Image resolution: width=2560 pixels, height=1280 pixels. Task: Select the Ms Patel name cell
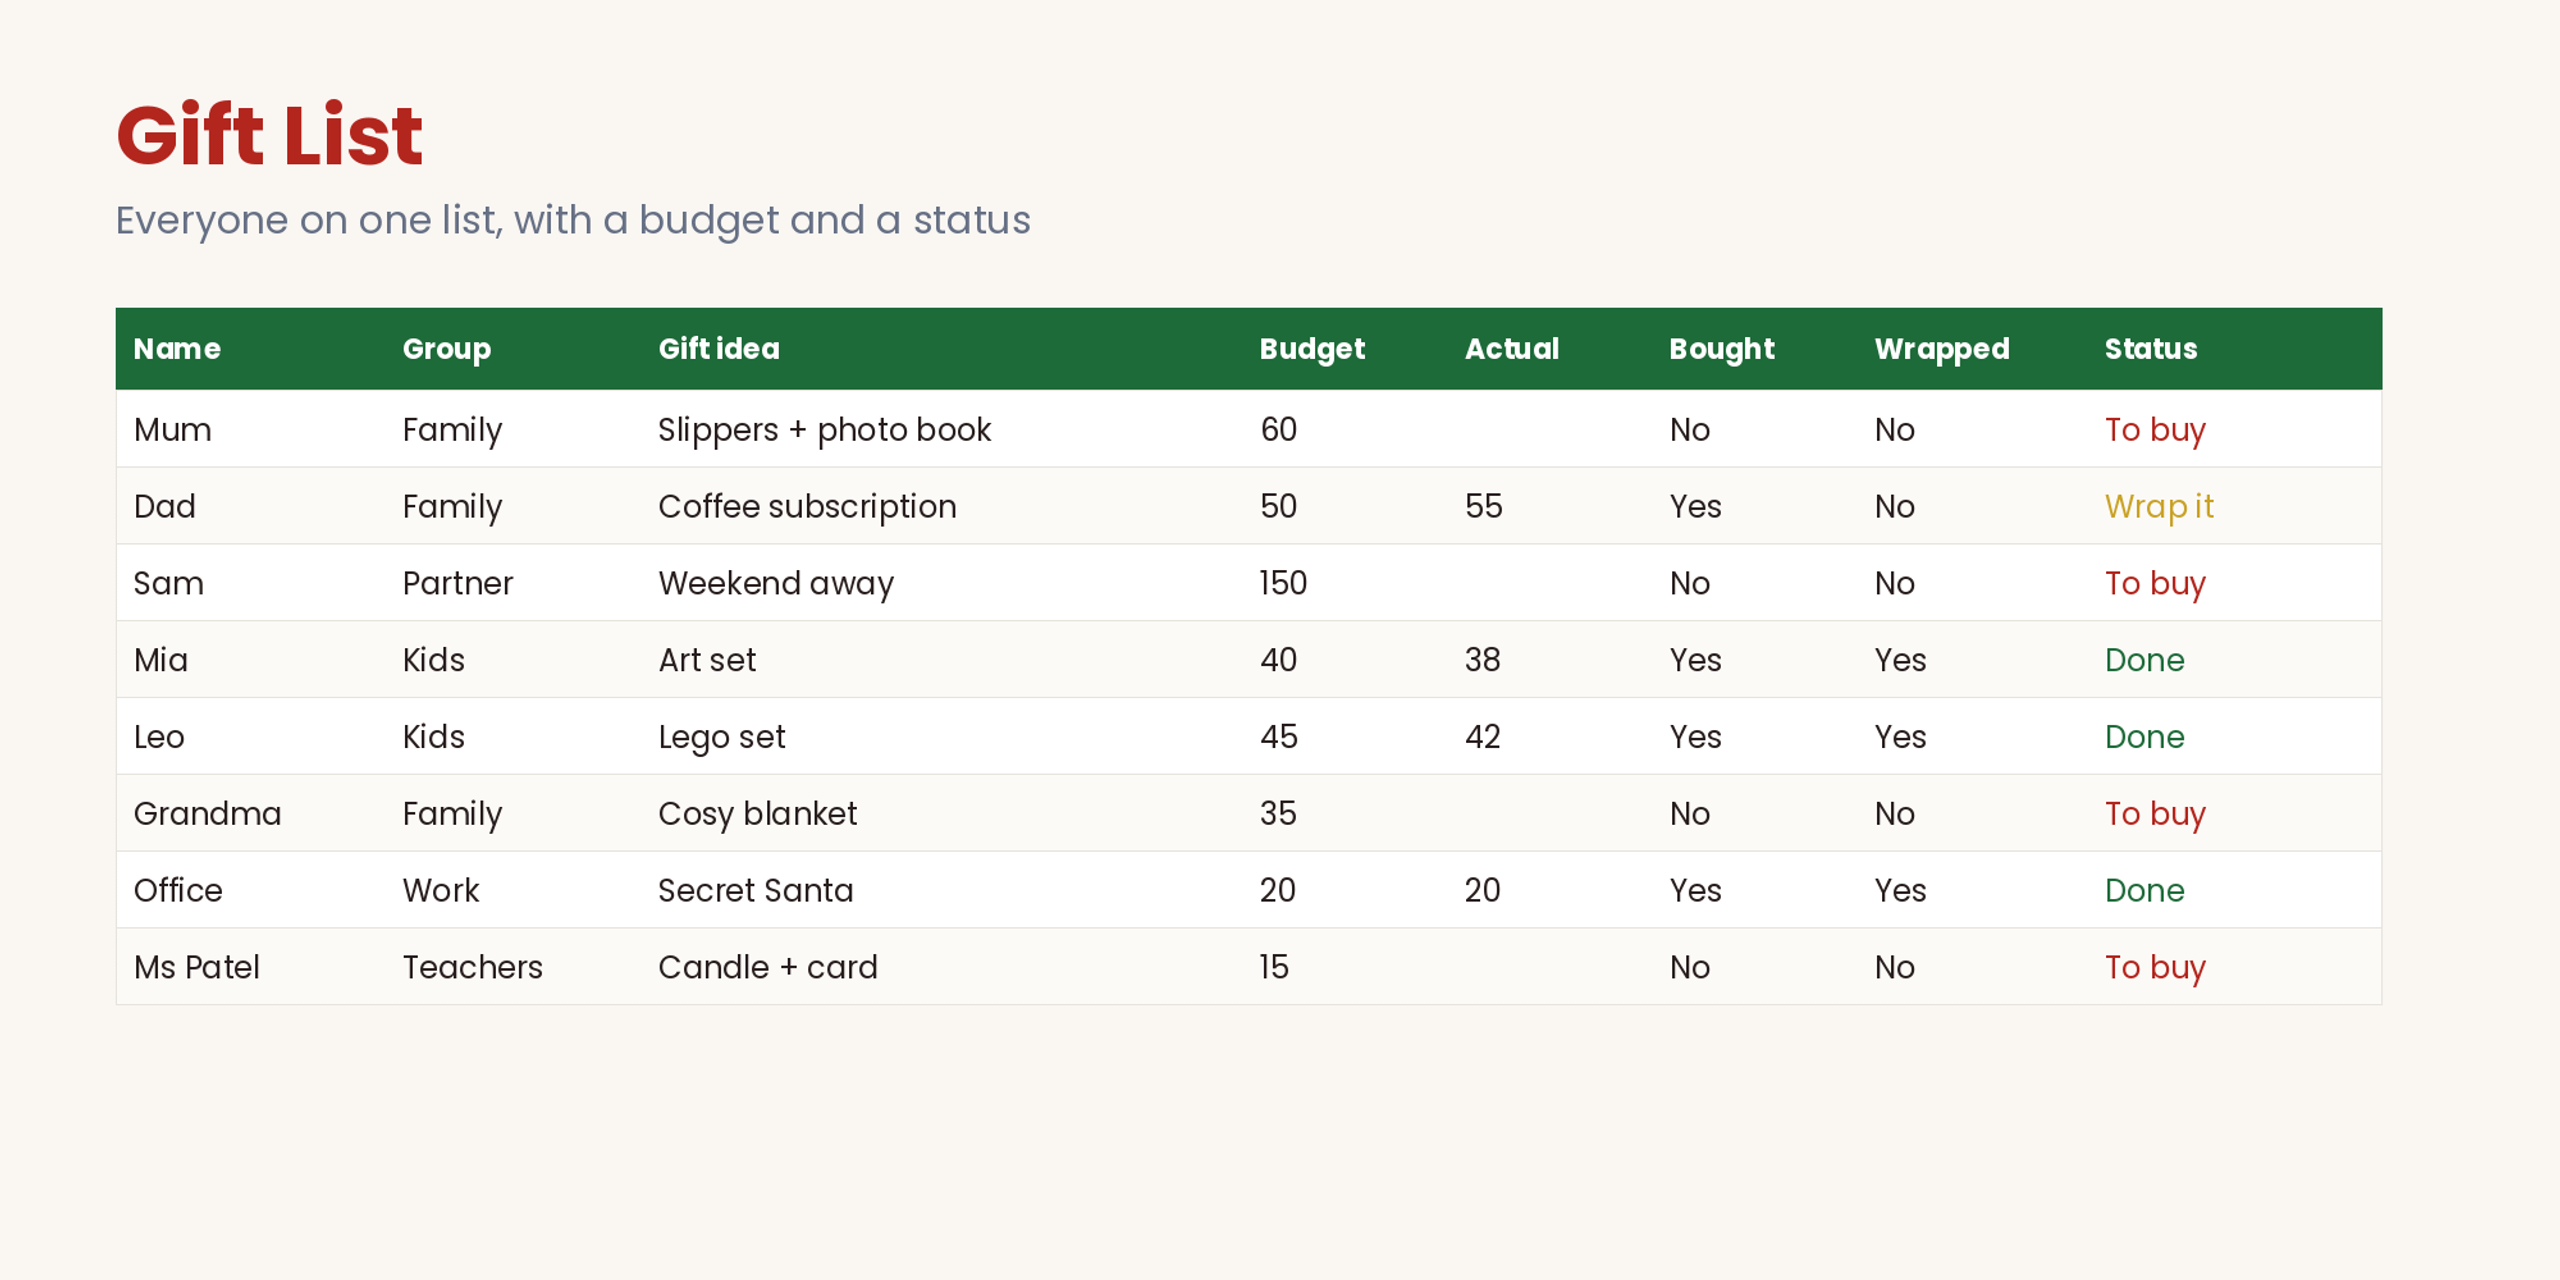pos(197,967)
